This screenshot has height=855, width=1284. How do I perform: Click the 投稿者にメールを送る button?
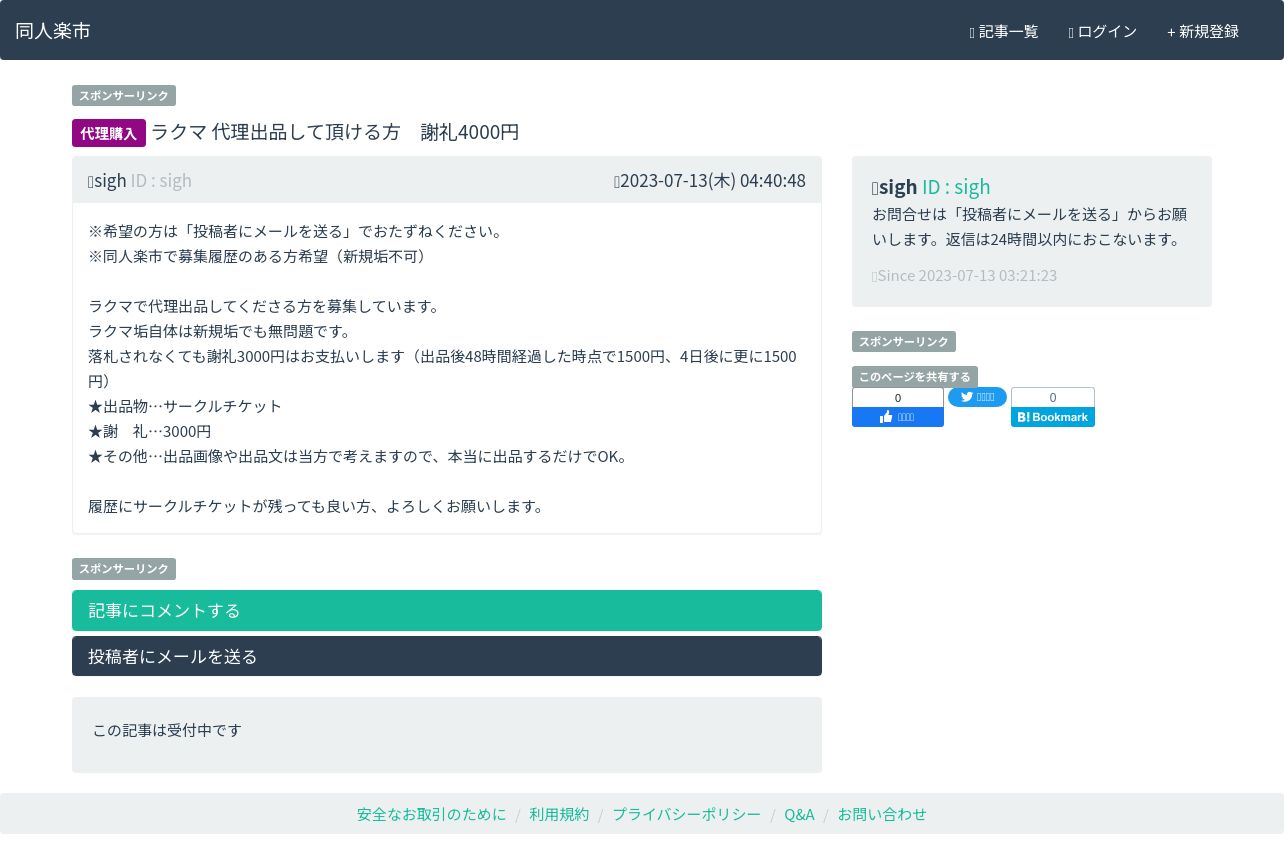click(447, 656)
